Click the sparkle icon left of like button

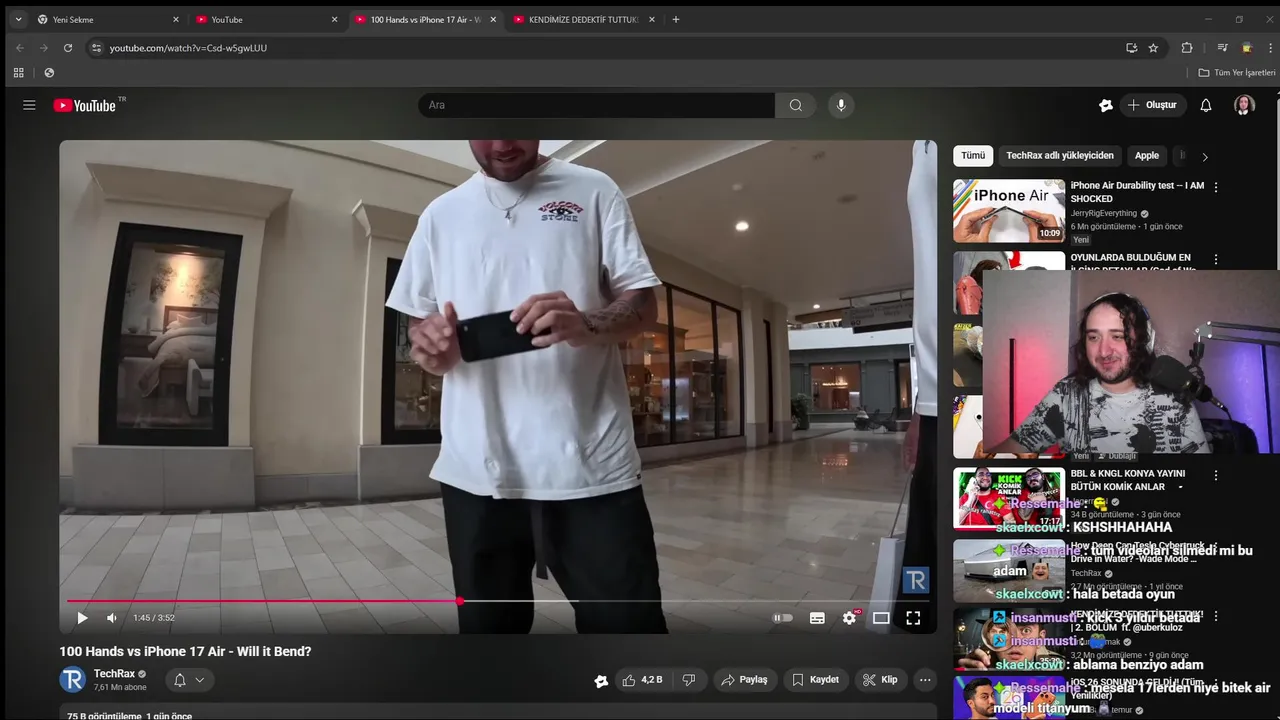[601, 681]
